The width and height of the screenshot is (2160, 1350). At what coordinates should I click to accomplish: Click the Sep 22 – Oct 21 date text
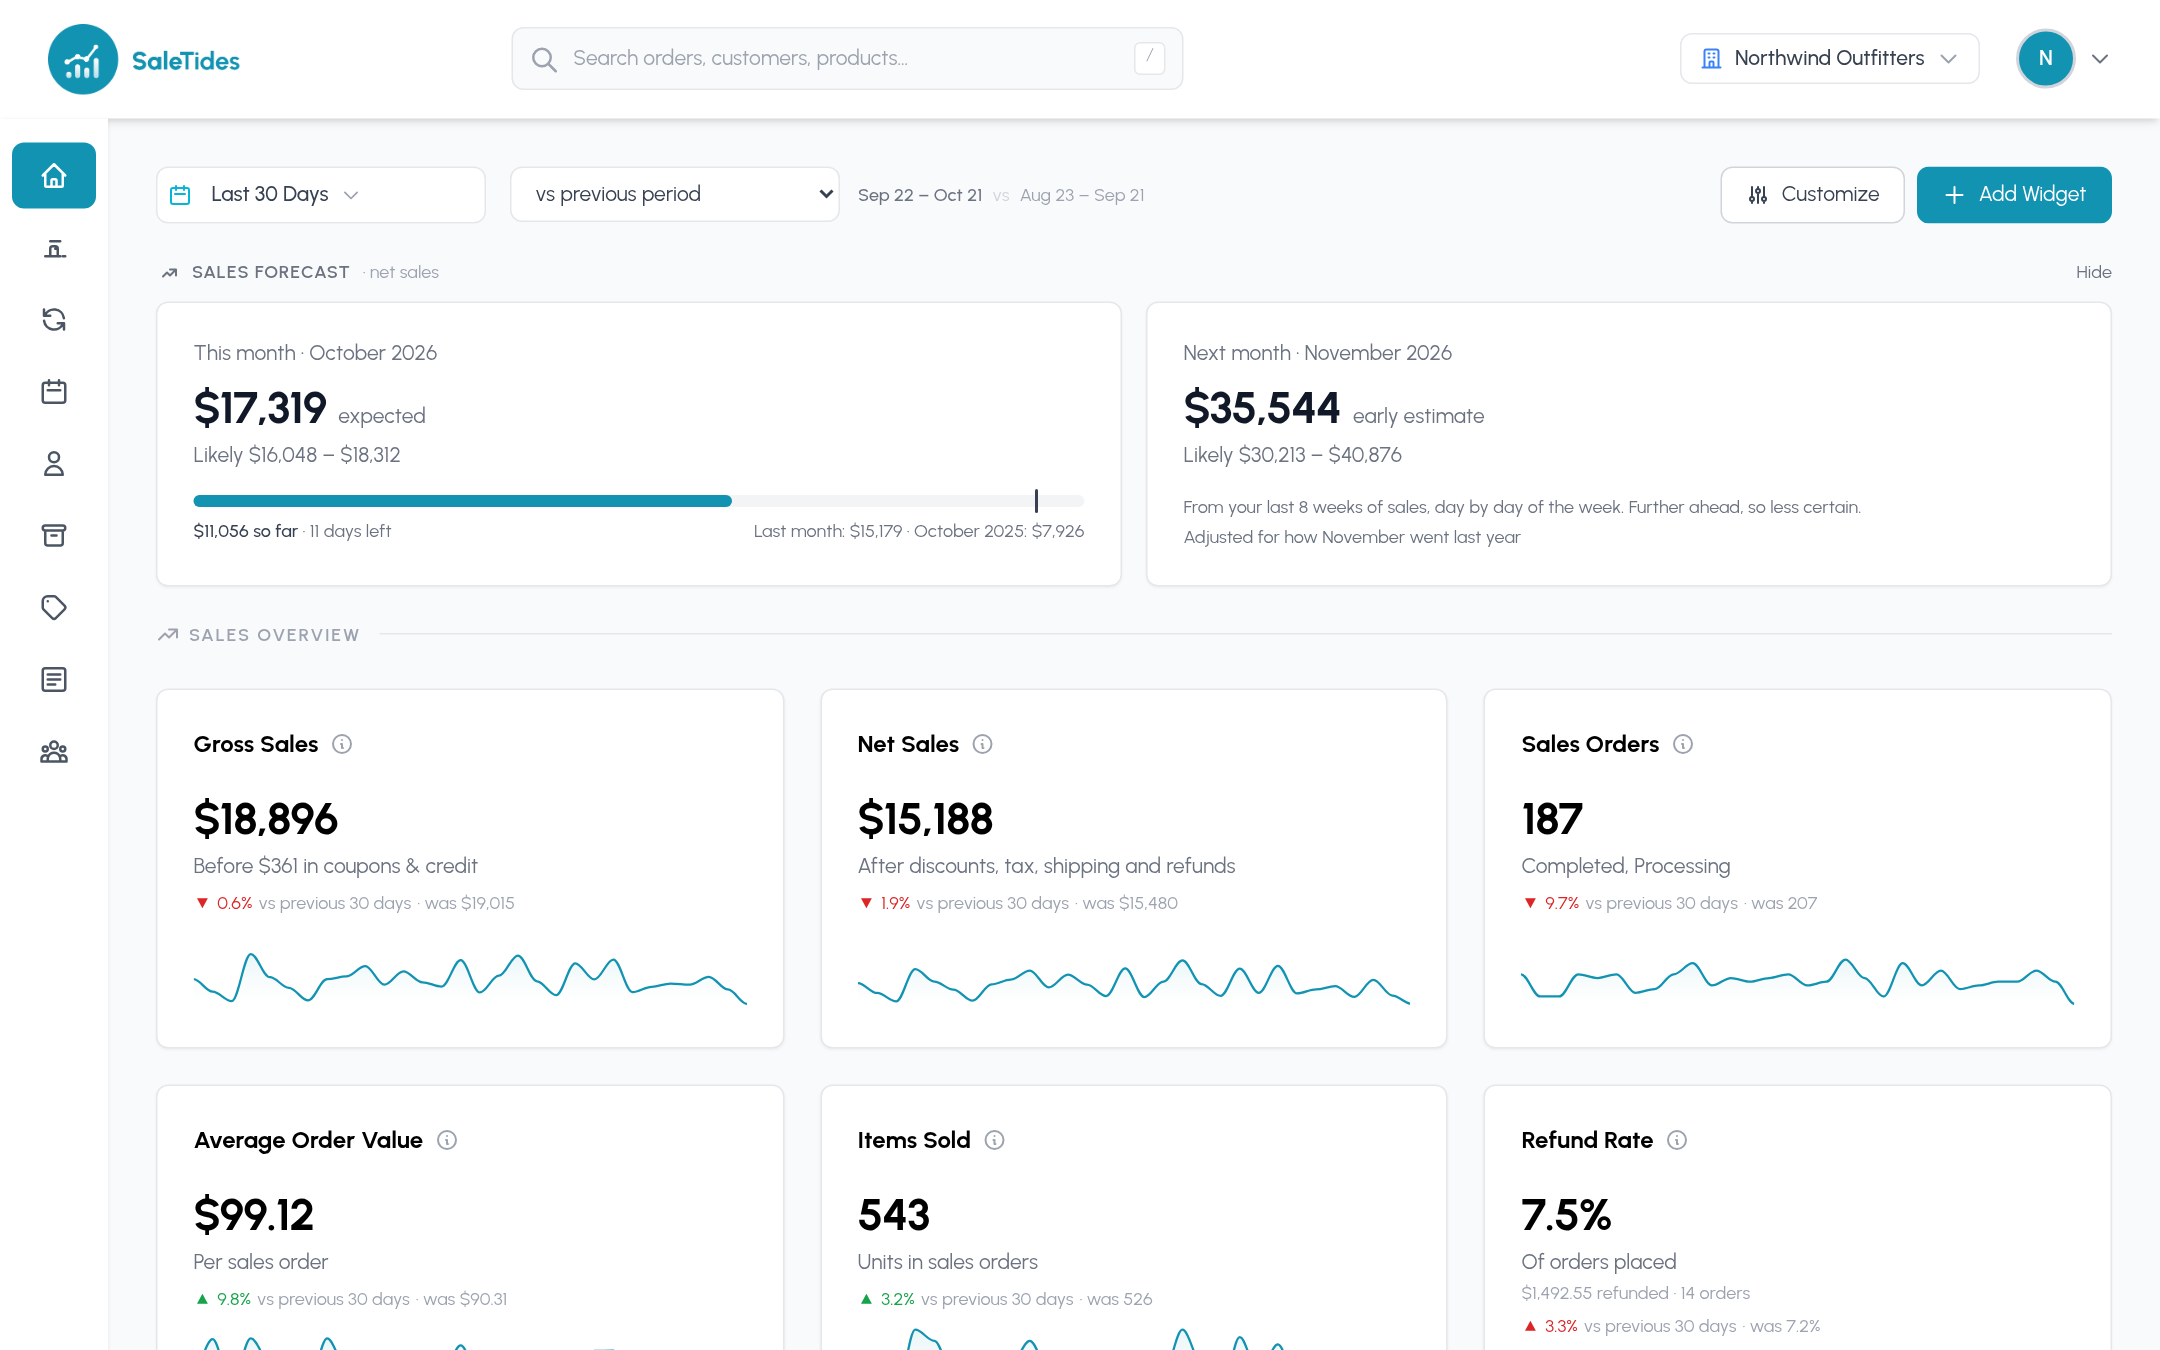920,195
